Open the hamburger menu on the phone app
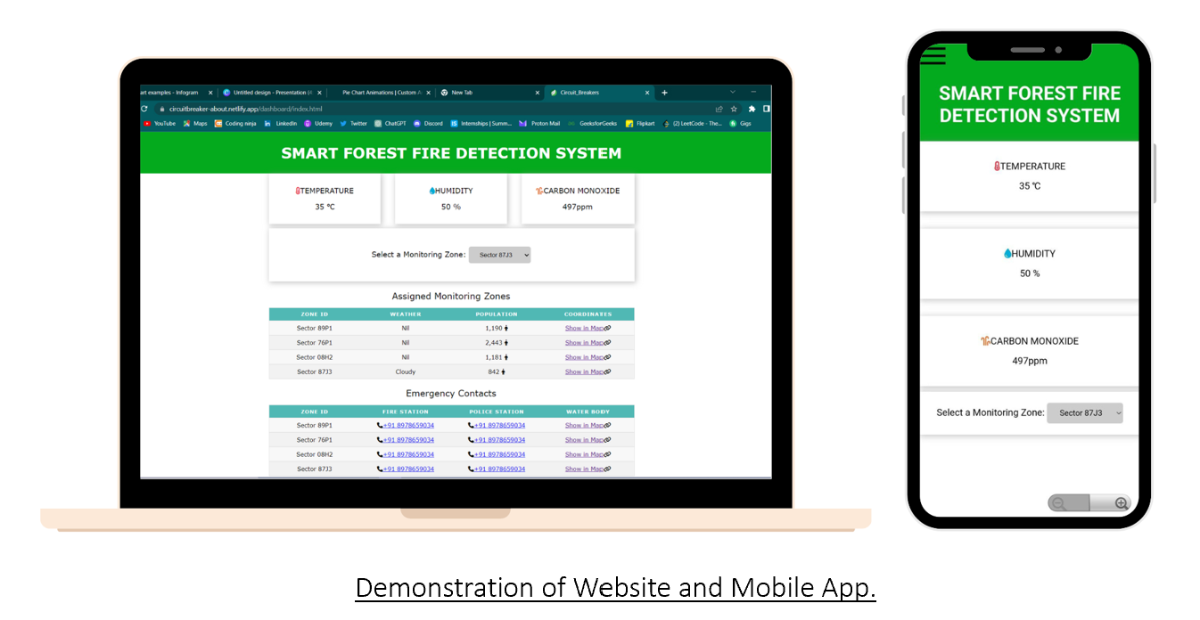The width and height of the screenshot is (1200, 620). click(934, 54)
